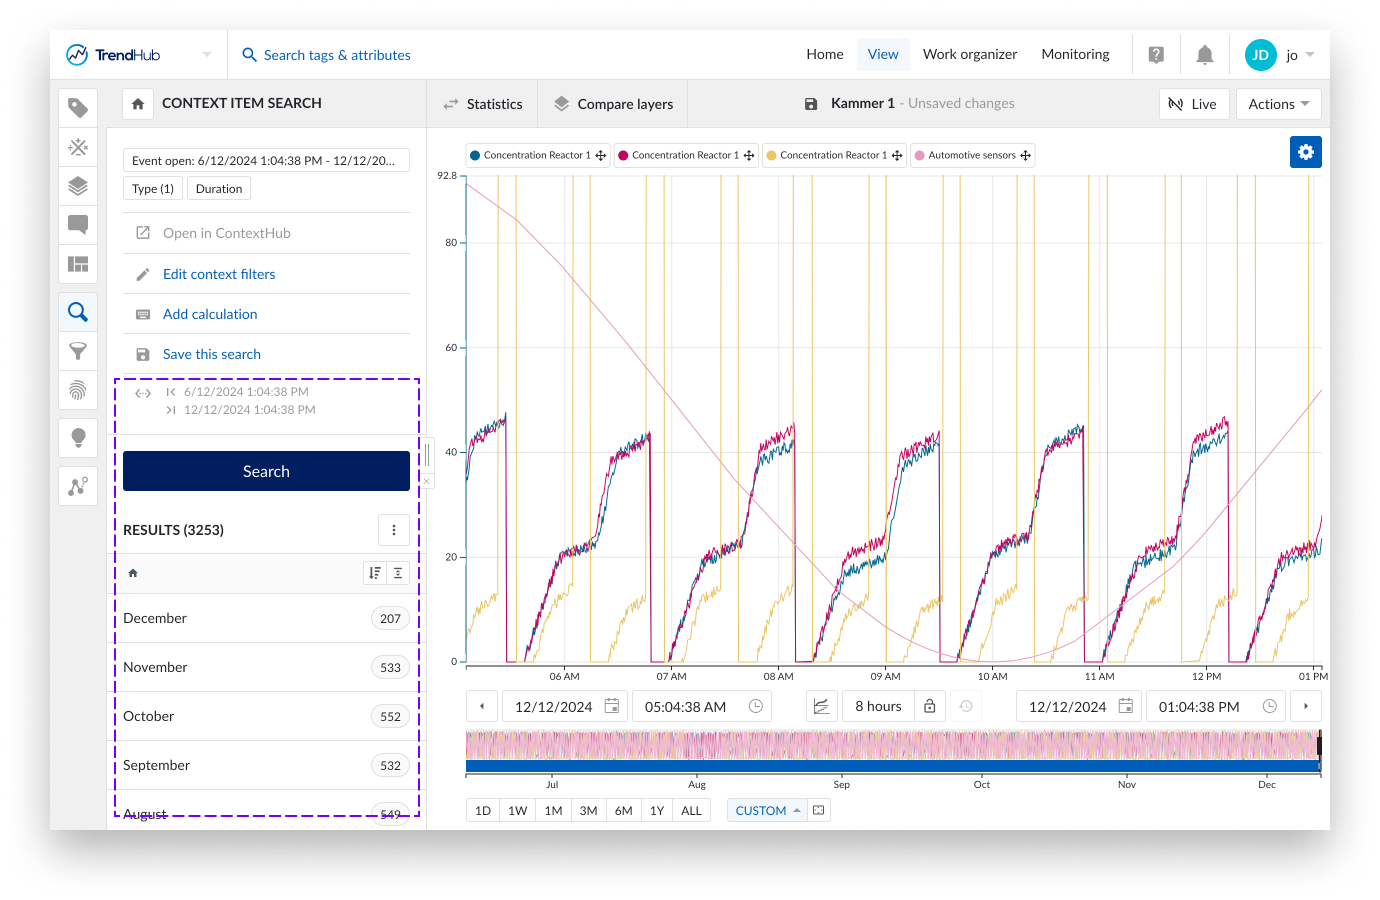Switch to the Monitoring menu
Viewport: 1380px width, 900px height.
1075,54
